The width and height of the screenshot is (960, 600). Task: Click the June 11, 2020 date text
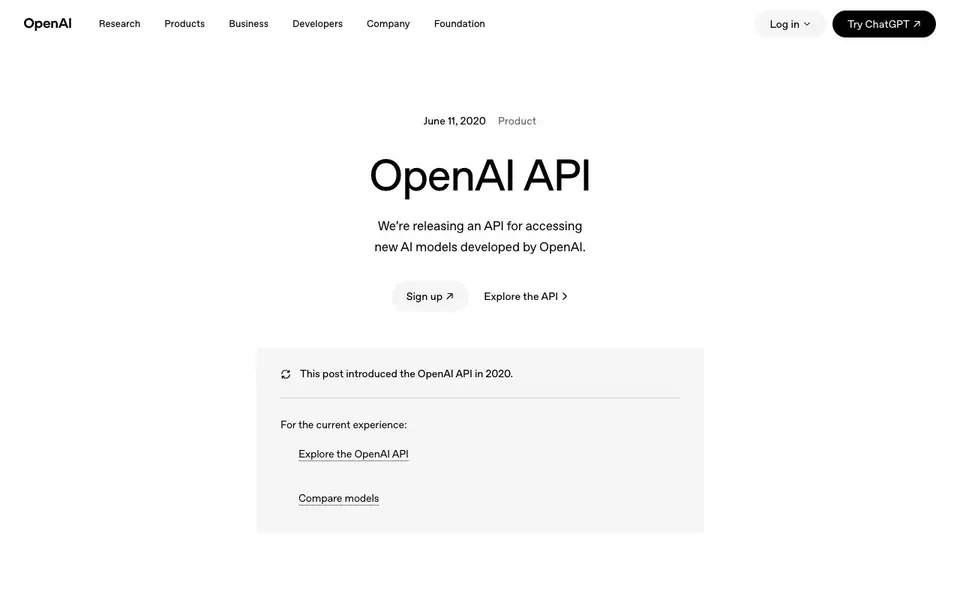point(454,121)
